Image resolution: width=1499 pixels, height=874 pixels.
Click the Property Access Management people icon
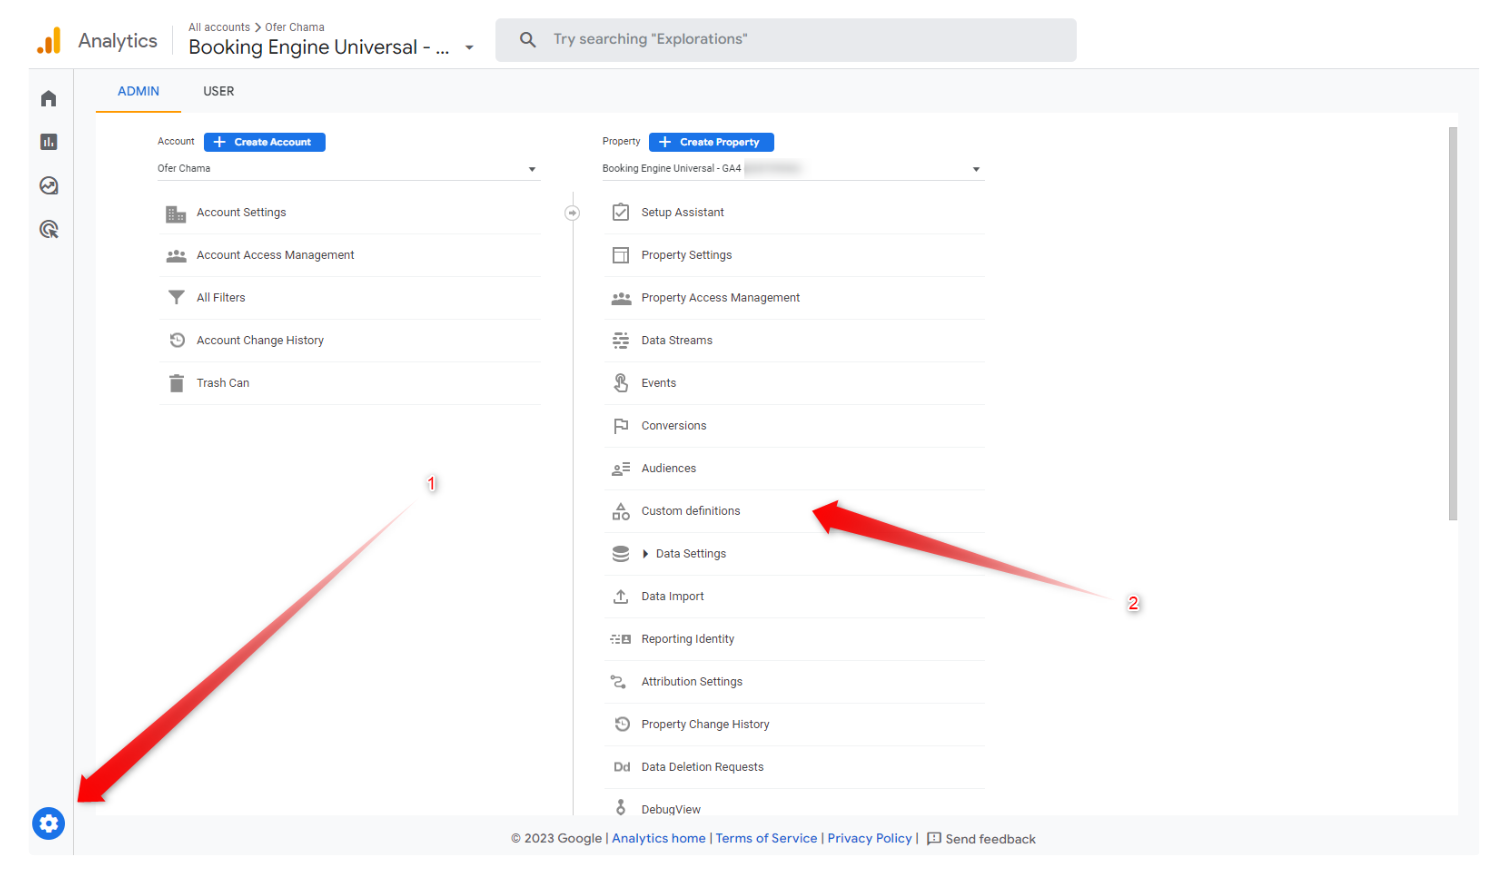pos(621,298)
